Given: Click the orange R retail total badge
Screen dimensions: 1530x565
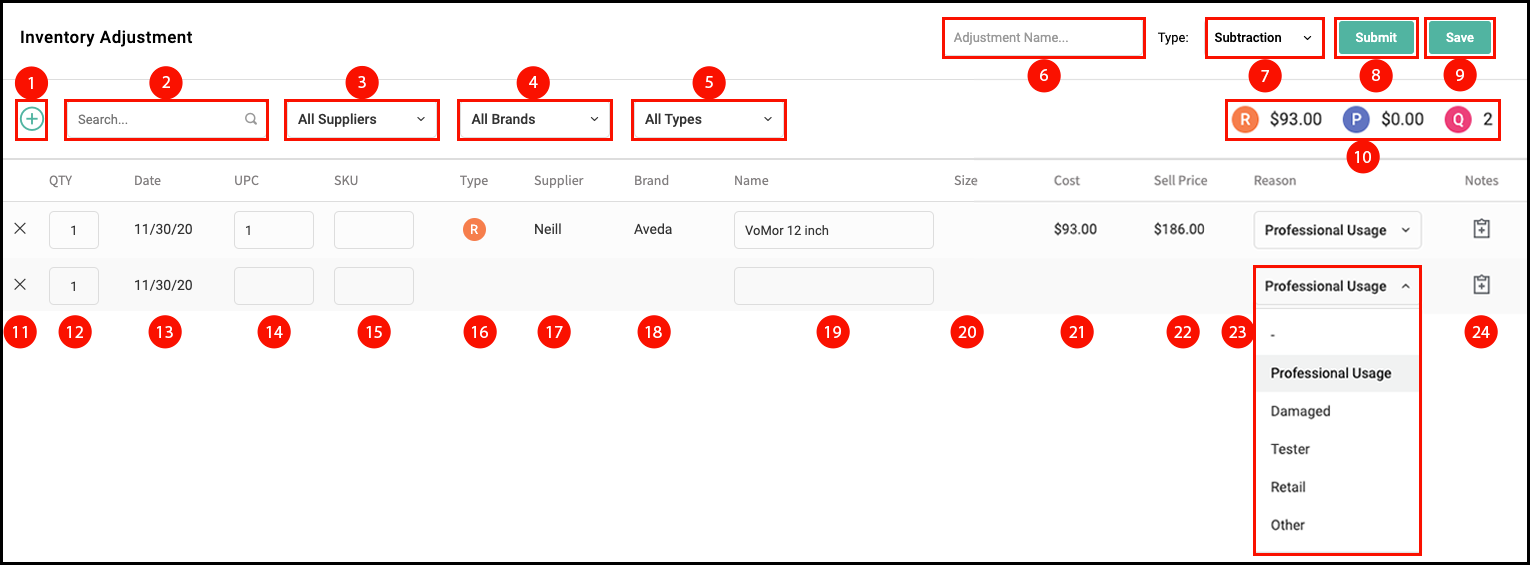Looking at the screenshot, I should [x=1245, y=119].
